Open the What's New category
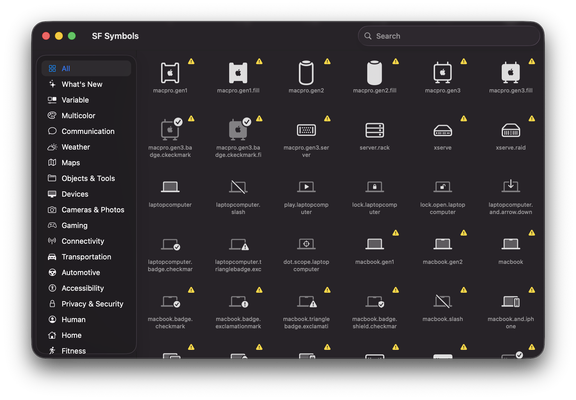Screen dimensions: 576x400 click(86, 84)
